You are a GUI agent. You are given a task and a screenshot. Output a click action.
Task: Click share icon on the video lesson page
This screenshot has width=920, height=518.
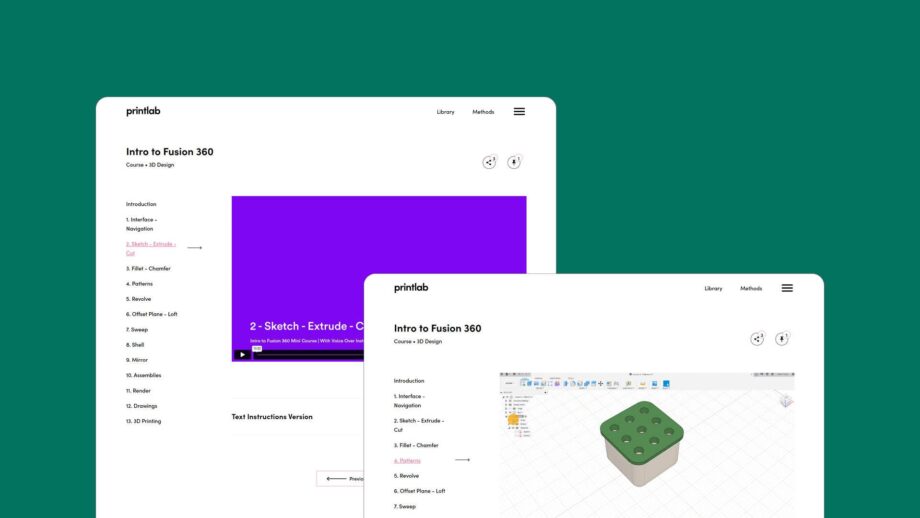click(489, 162)
